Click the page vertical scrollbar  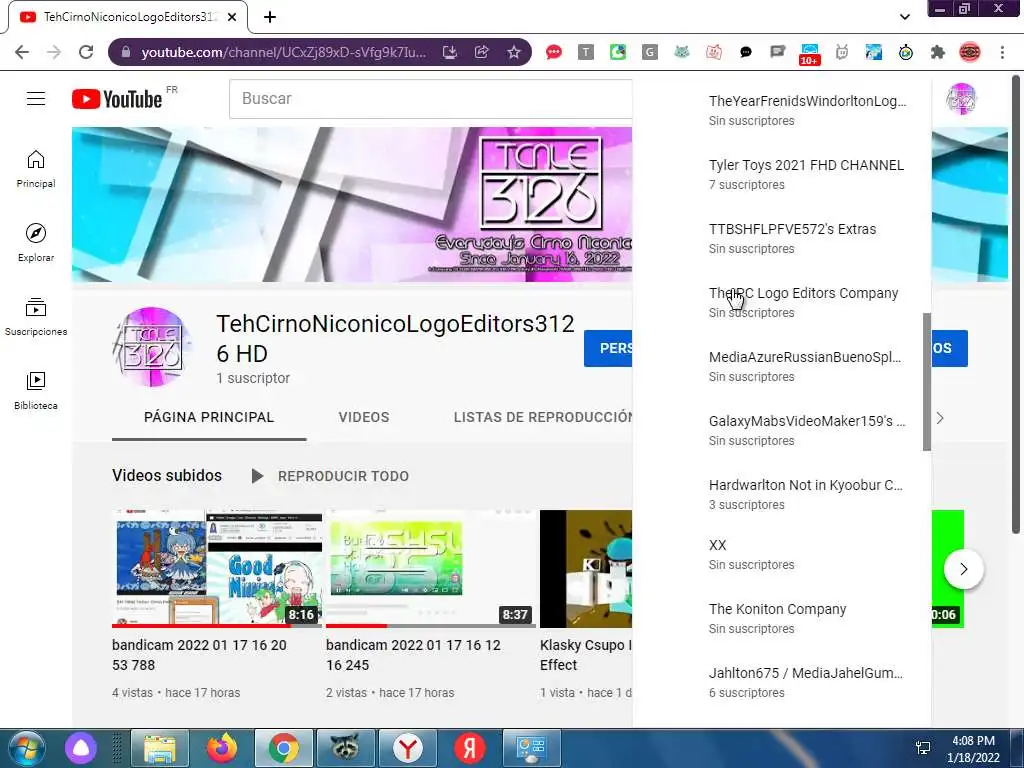(1016, 304)
